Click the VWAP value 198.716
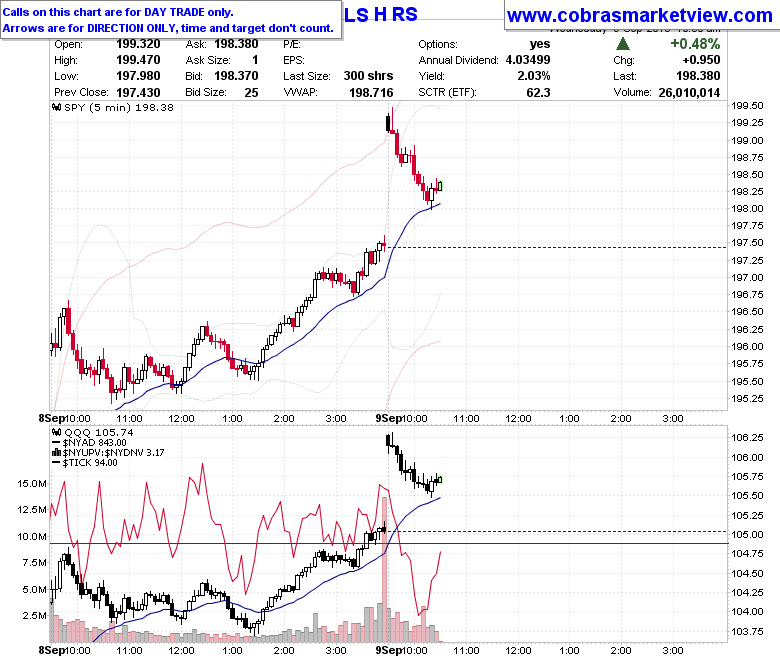 [371, 93]
